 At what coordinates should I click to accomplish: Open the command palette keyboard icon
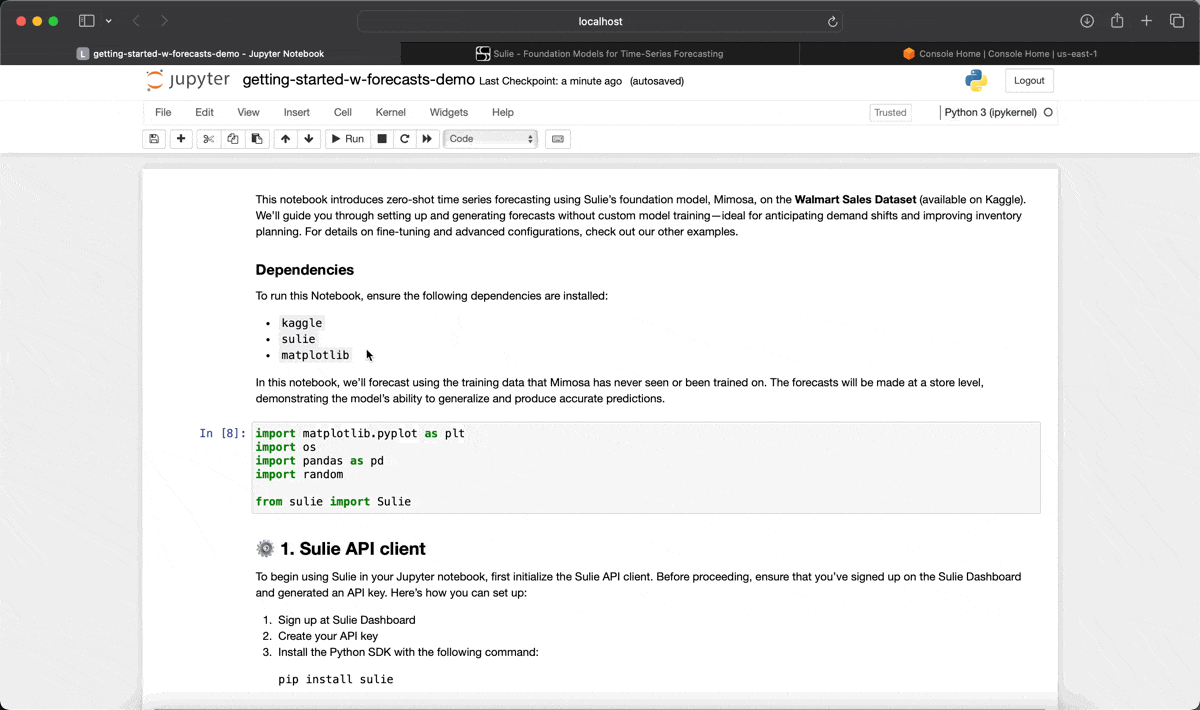pyautogui.click(x=558, y=139)
